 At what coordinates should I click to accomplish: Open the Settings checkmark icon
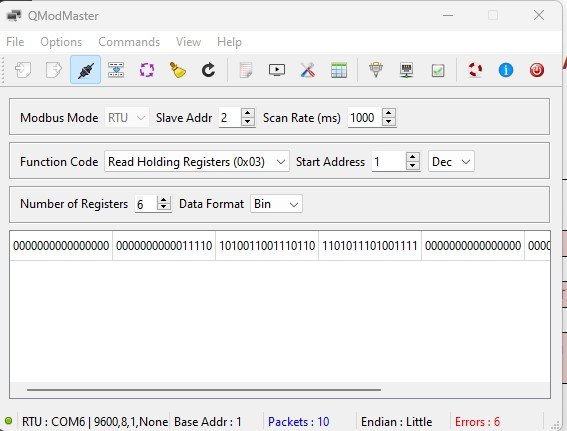pos(438,70)
